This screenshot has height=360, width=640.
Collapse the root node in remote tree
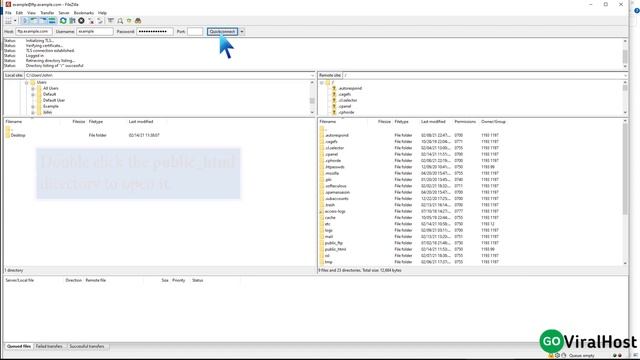[322, 82]
